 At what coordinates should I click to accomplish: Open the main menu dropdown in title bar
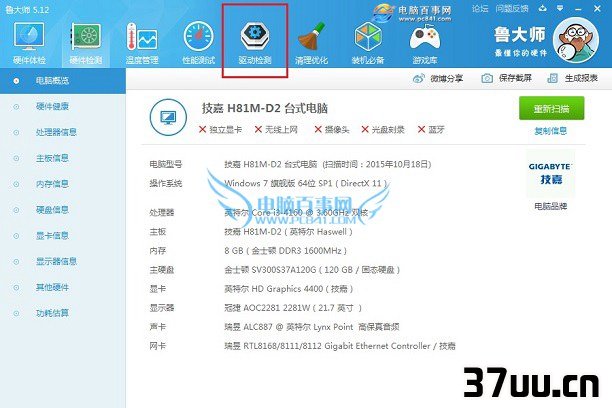click(560, 8)
